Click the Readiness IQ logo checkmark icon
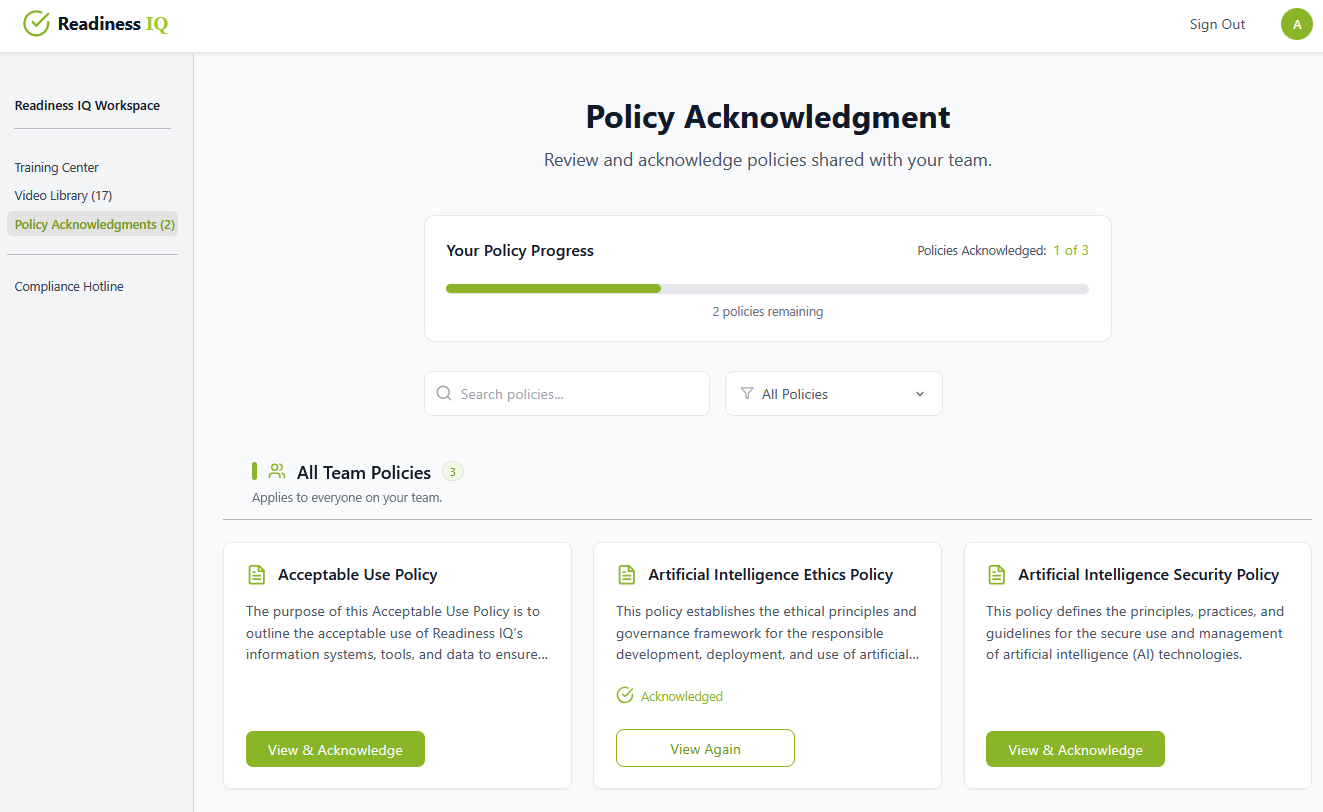 click(x=37, y=22)
